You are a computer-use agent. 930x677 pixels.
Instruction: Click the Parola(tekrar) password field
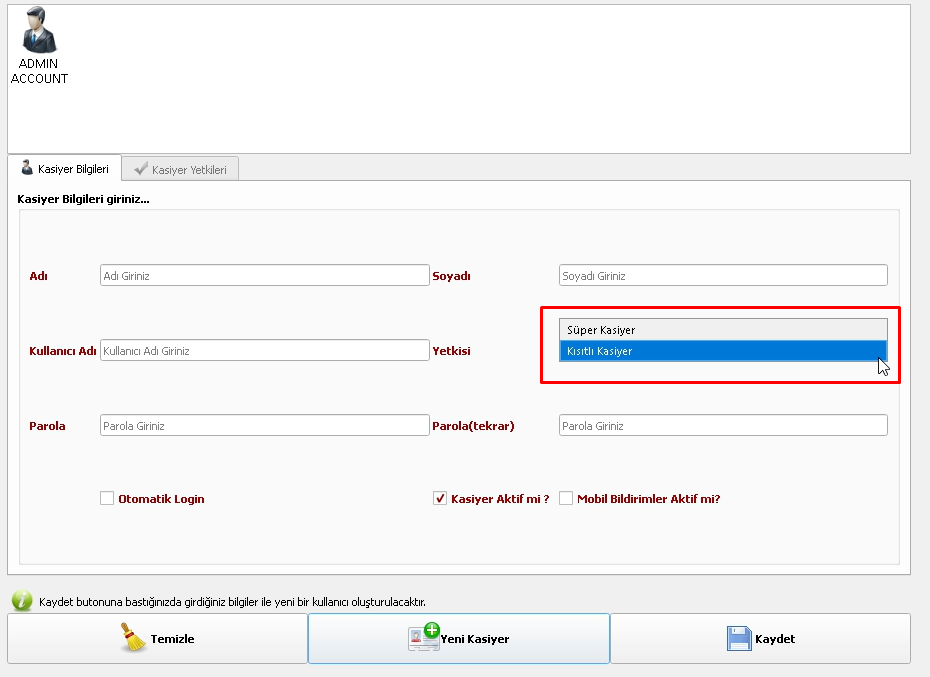(x=722, y=425)
